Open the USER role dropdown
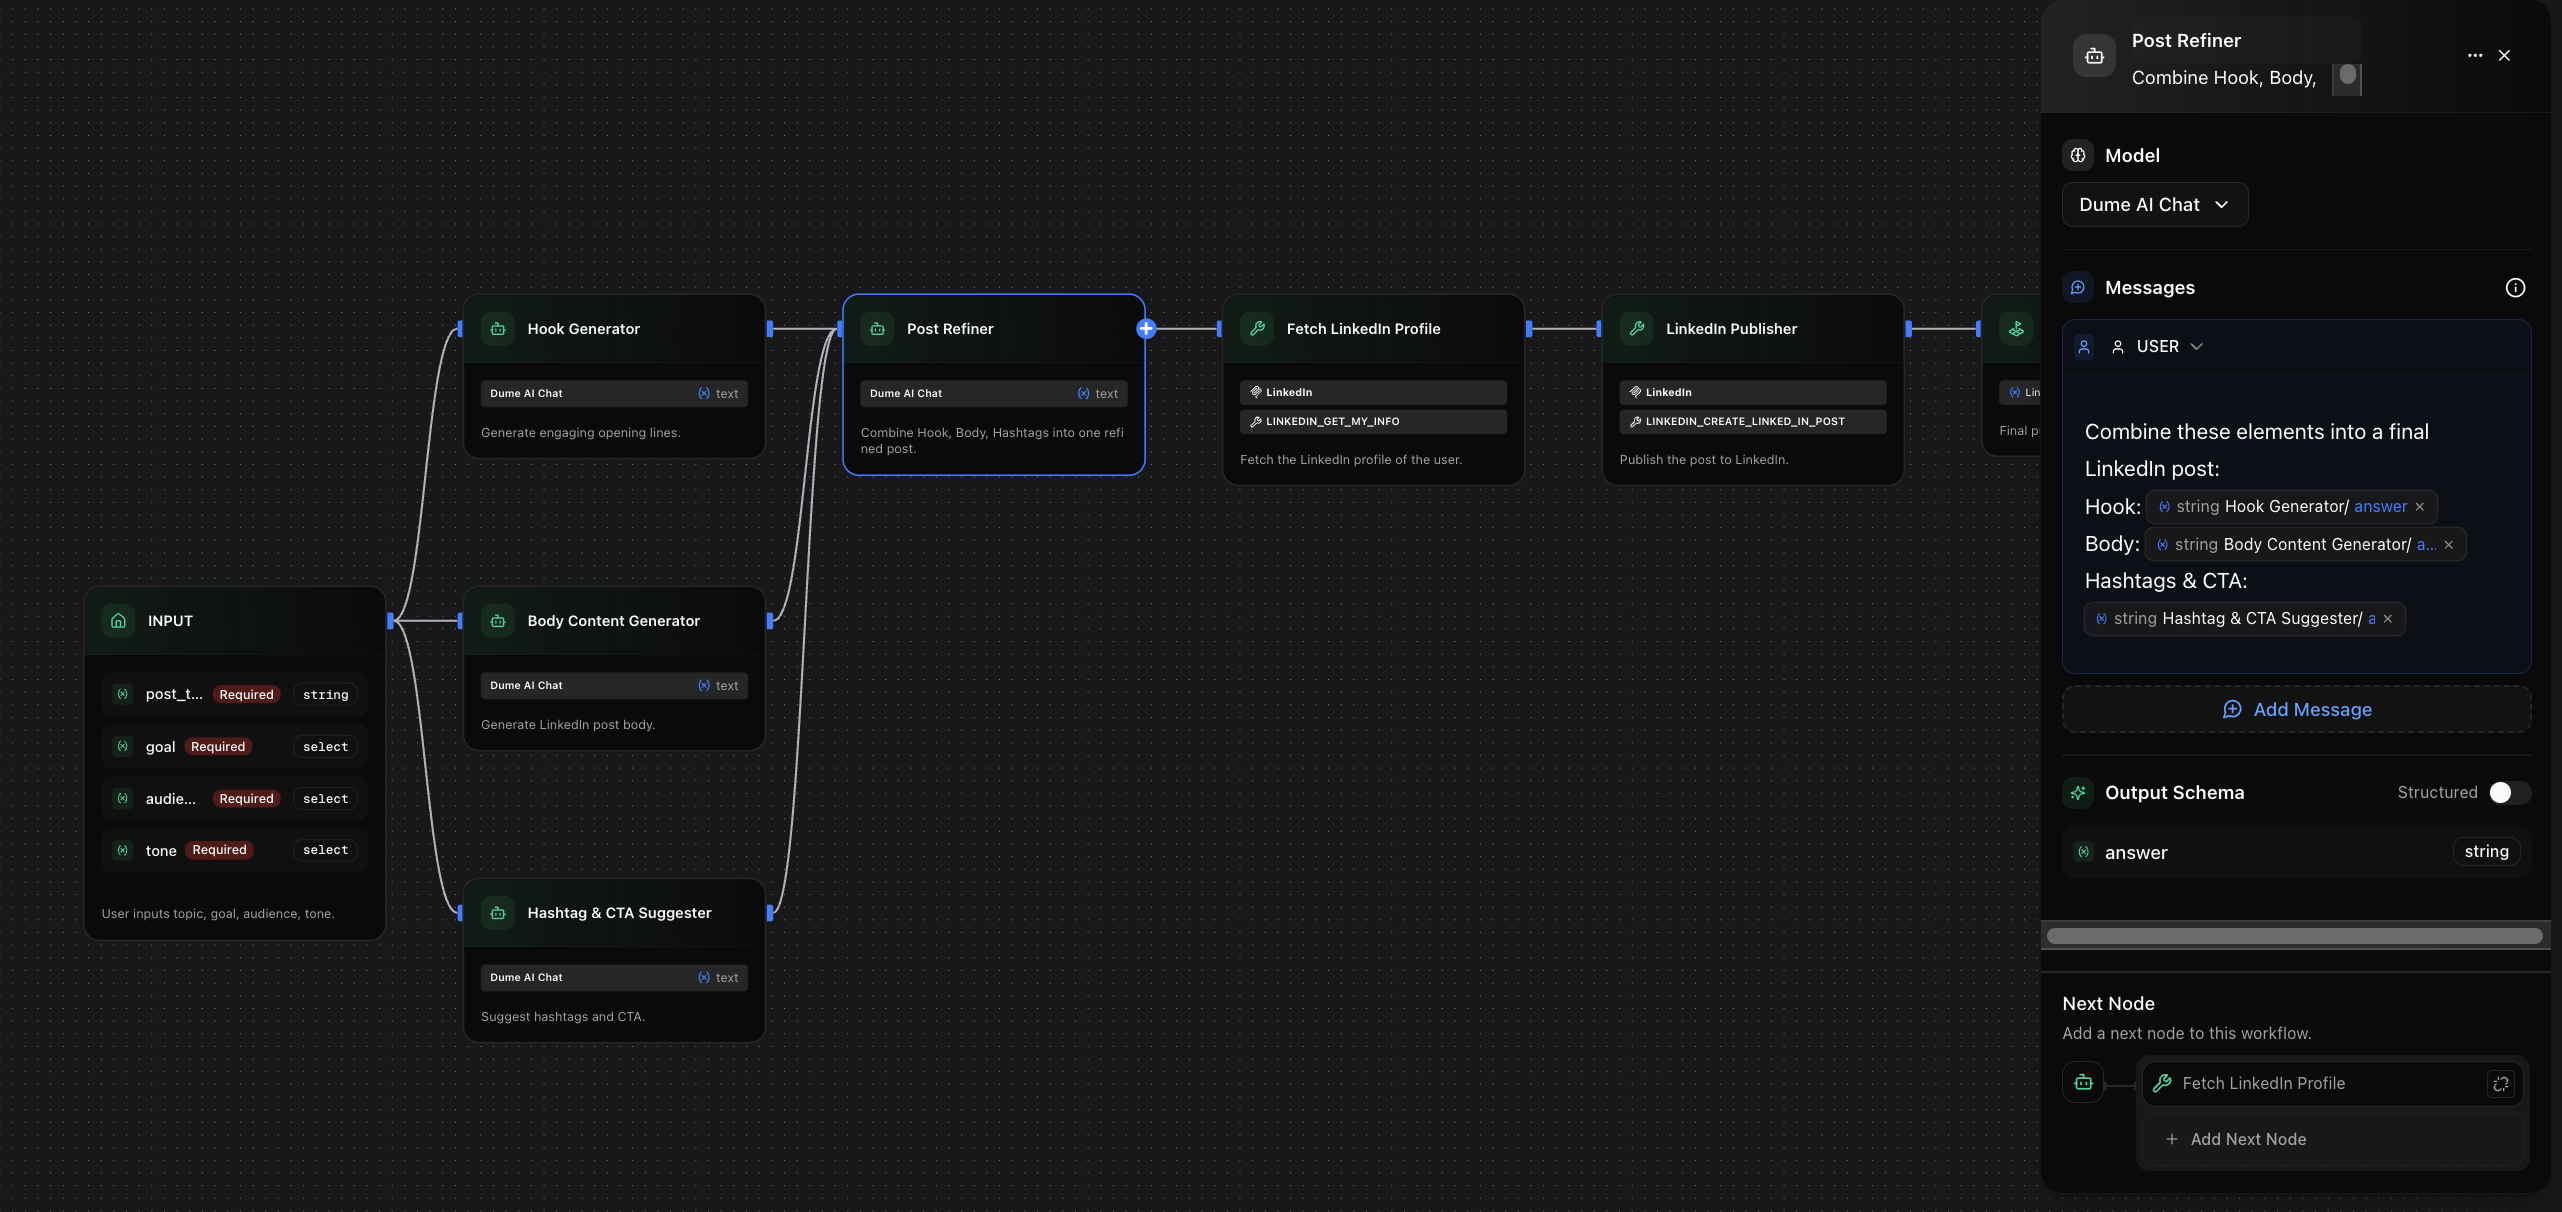Screen dimensions: 2562x1212 (2158, 347)
